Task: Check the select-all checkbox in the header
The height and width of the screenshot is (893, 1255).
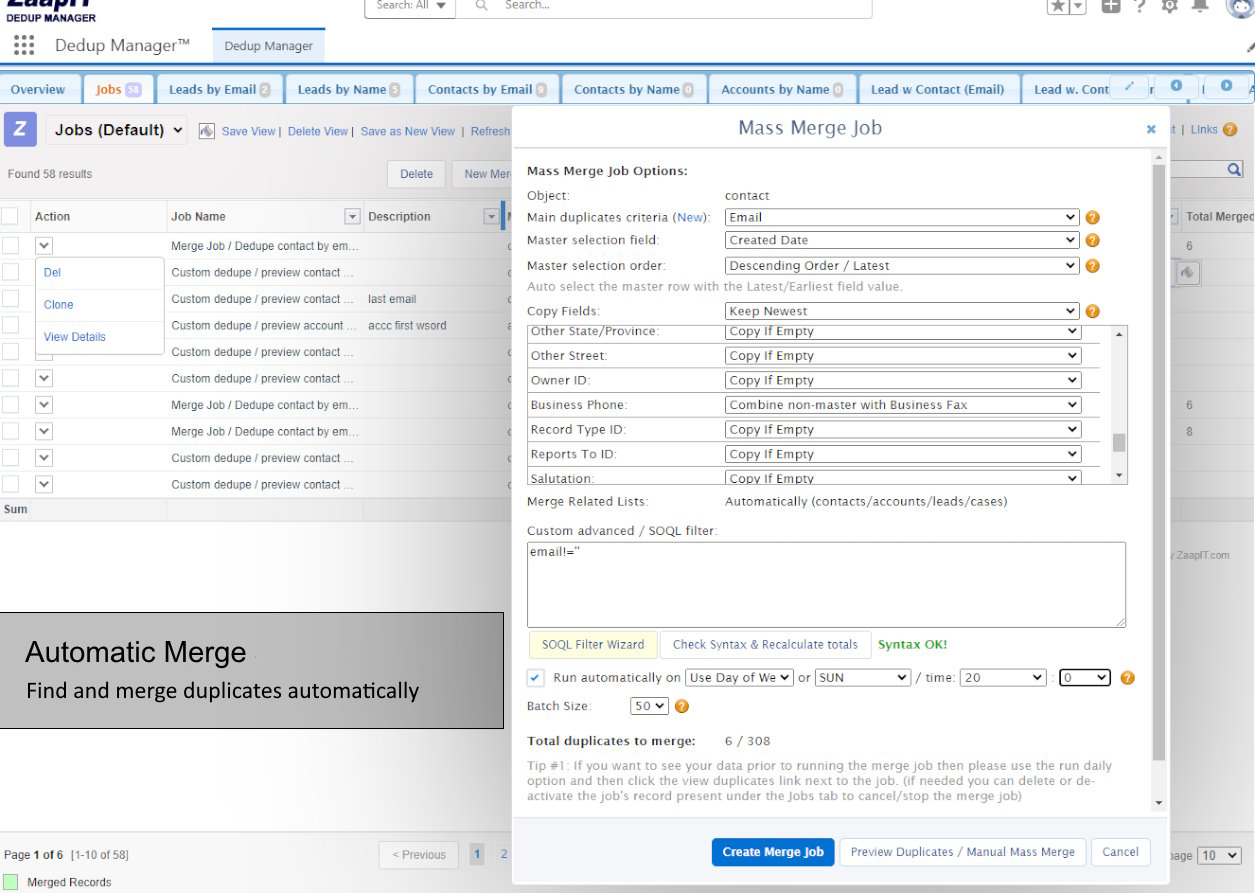Action: point(13,216)
